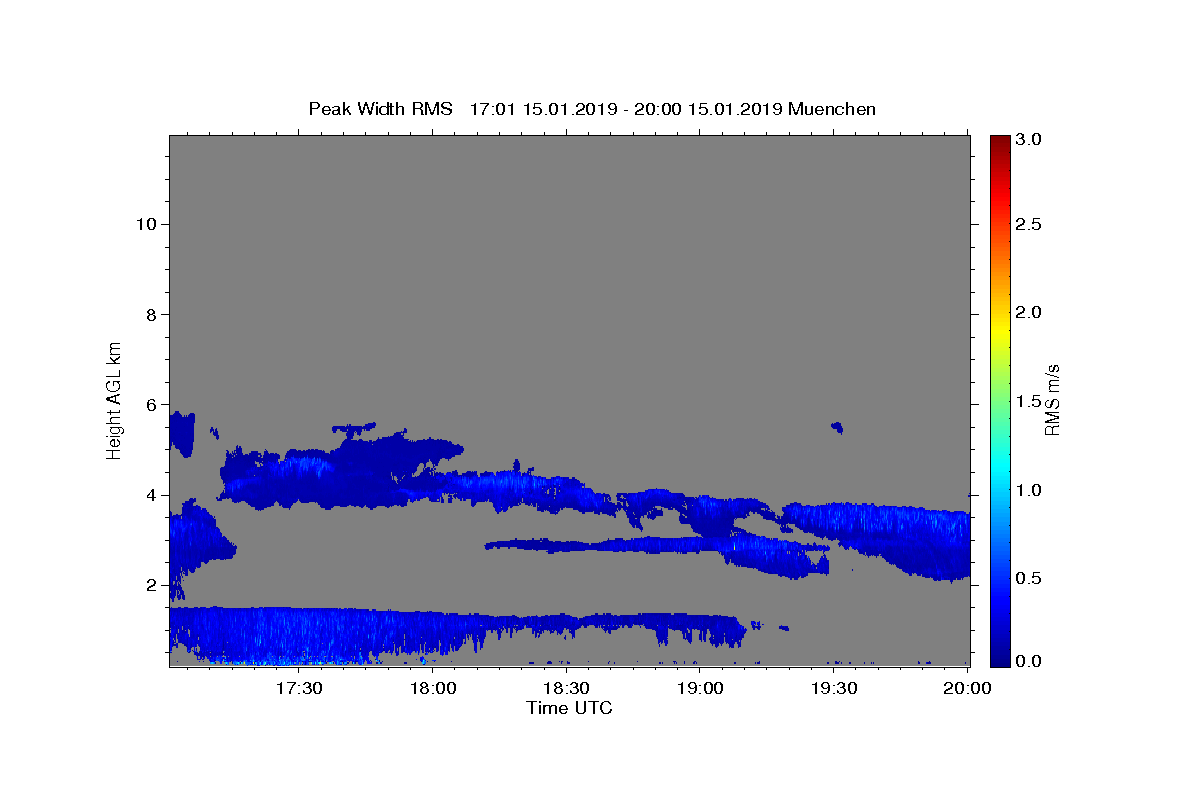Click the 18:30 time tick label

(566, 688)
